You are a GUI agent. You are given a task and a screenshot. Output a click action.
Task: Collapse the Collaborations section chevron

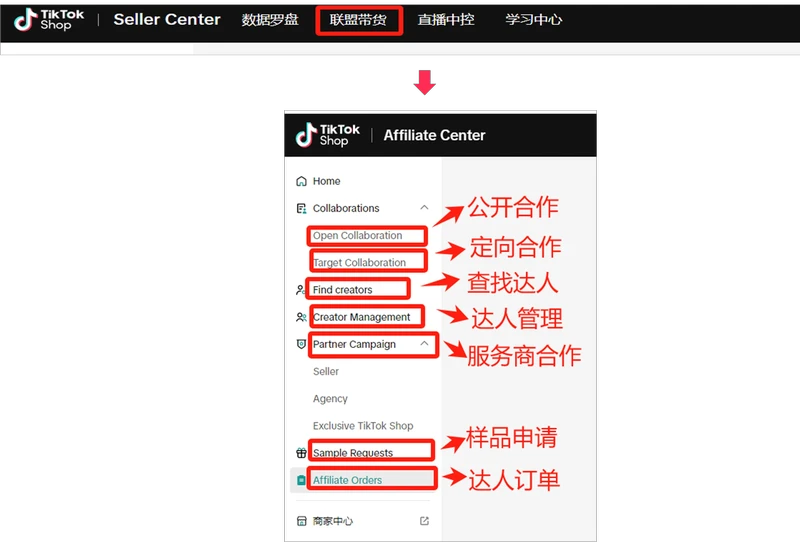click(424, 208)
